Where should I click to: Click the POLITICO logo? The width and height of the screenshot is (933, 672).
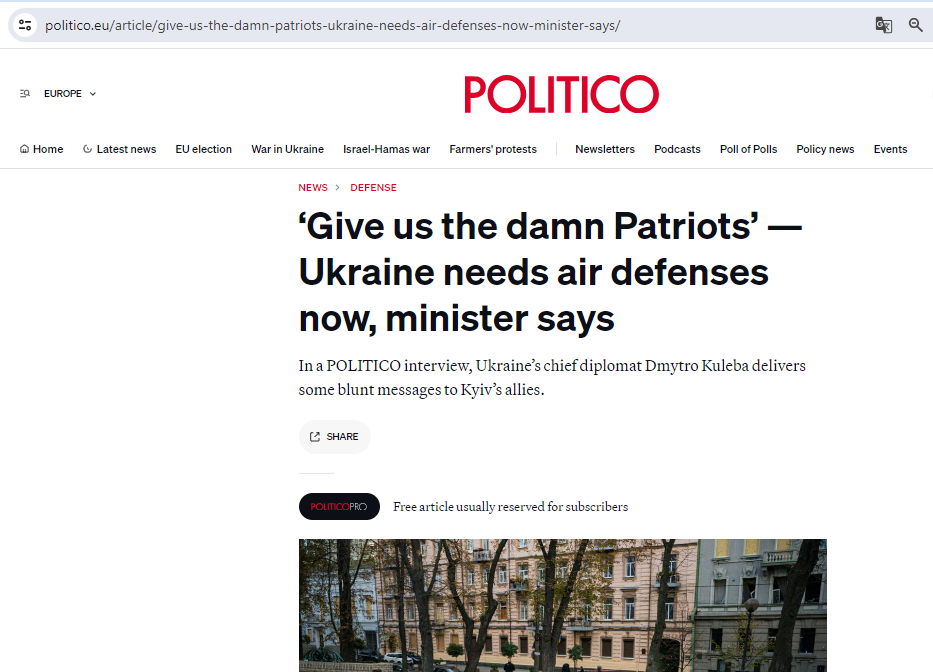tap(561, 94)
